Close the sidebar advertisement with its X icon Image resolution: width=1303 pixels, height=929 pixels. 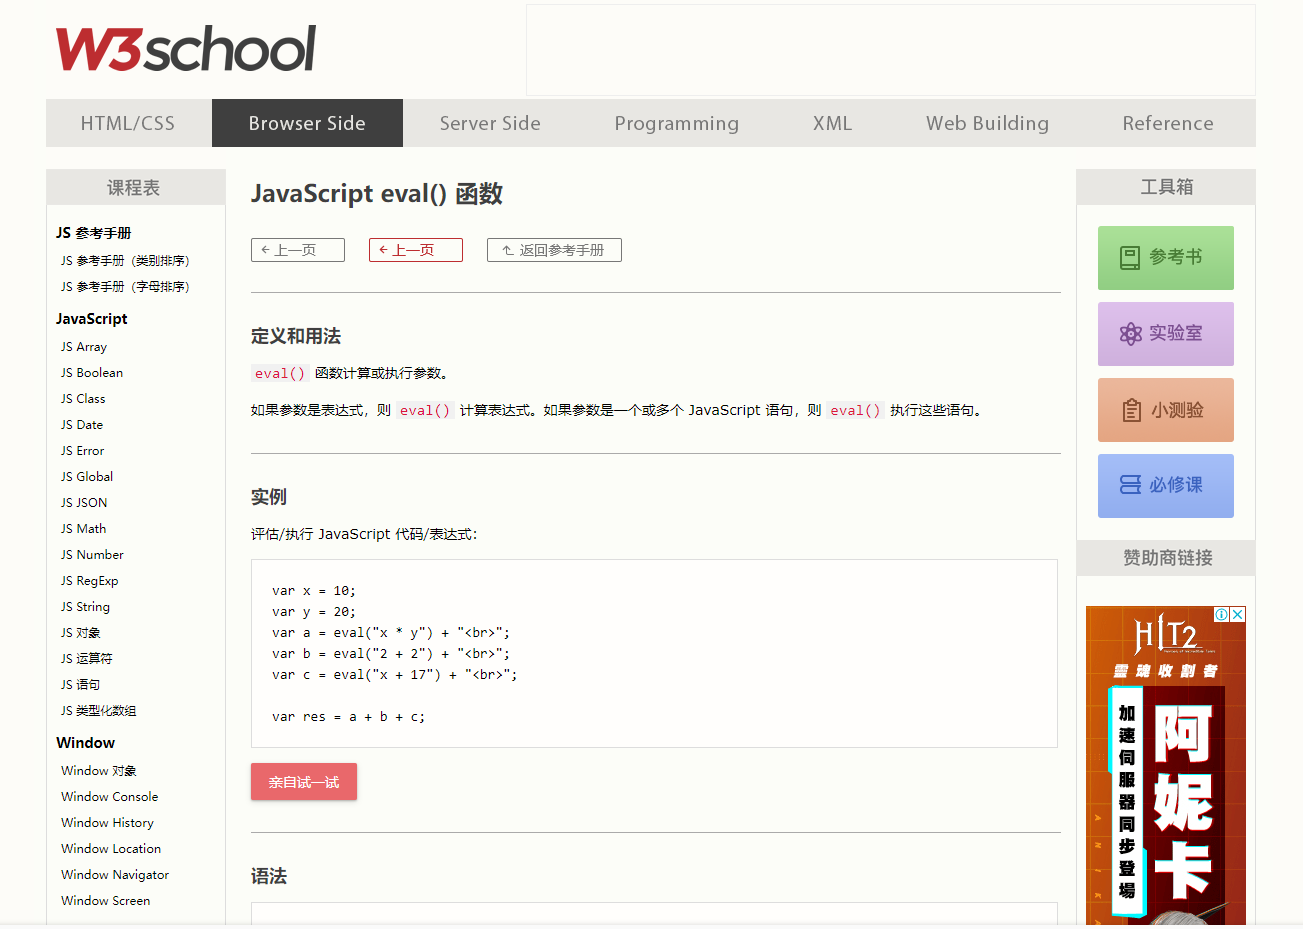[x=1237, y=614]
